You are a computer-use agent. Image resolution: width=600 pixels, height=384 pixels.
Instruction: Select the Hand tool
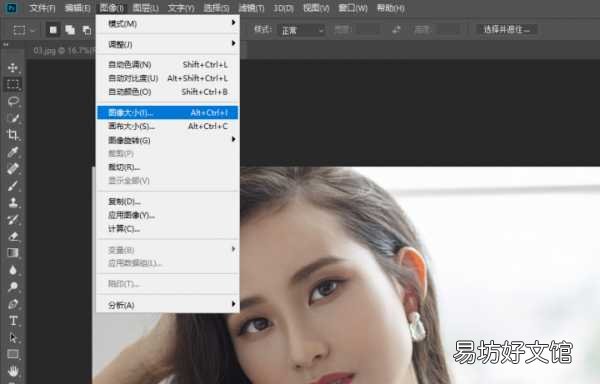point(13,371)
